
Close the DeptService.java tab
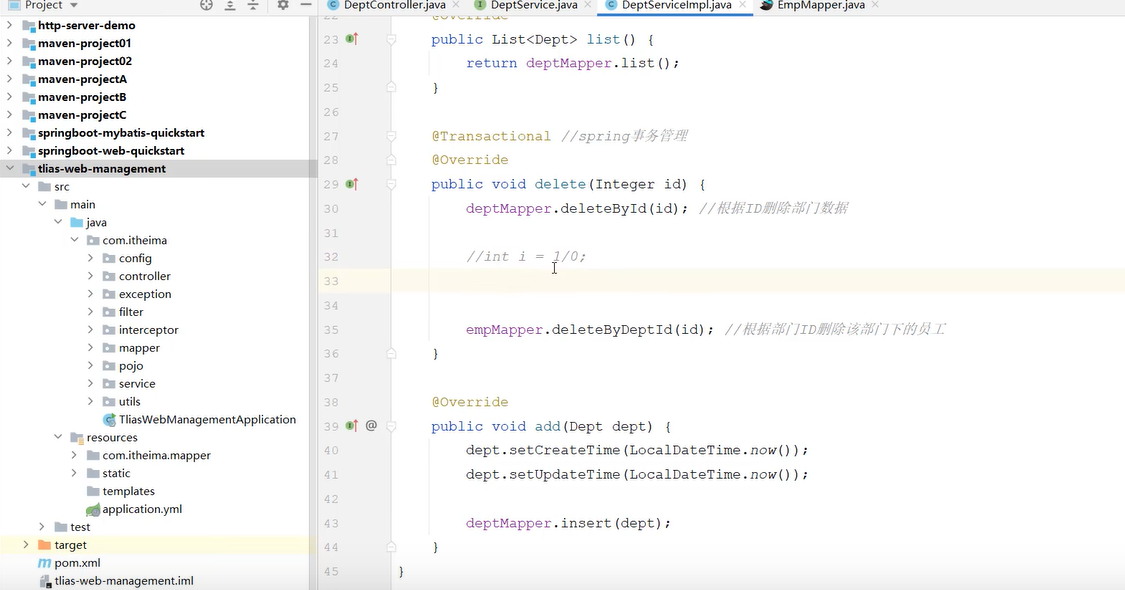[588, 5]
